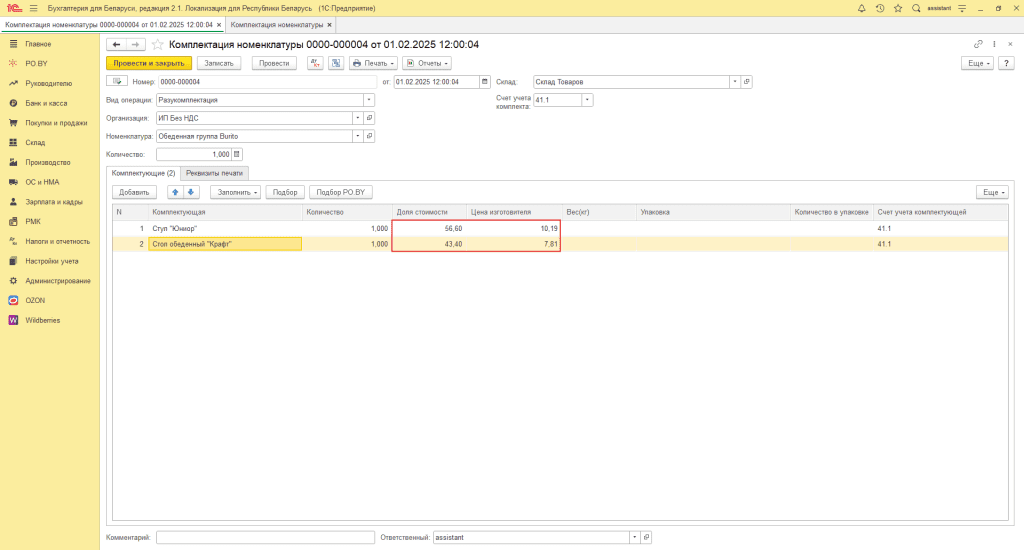Screen dimensions: 1024x550
Task: Move row down with blue arrow
Action: click(x=191, y=192)
